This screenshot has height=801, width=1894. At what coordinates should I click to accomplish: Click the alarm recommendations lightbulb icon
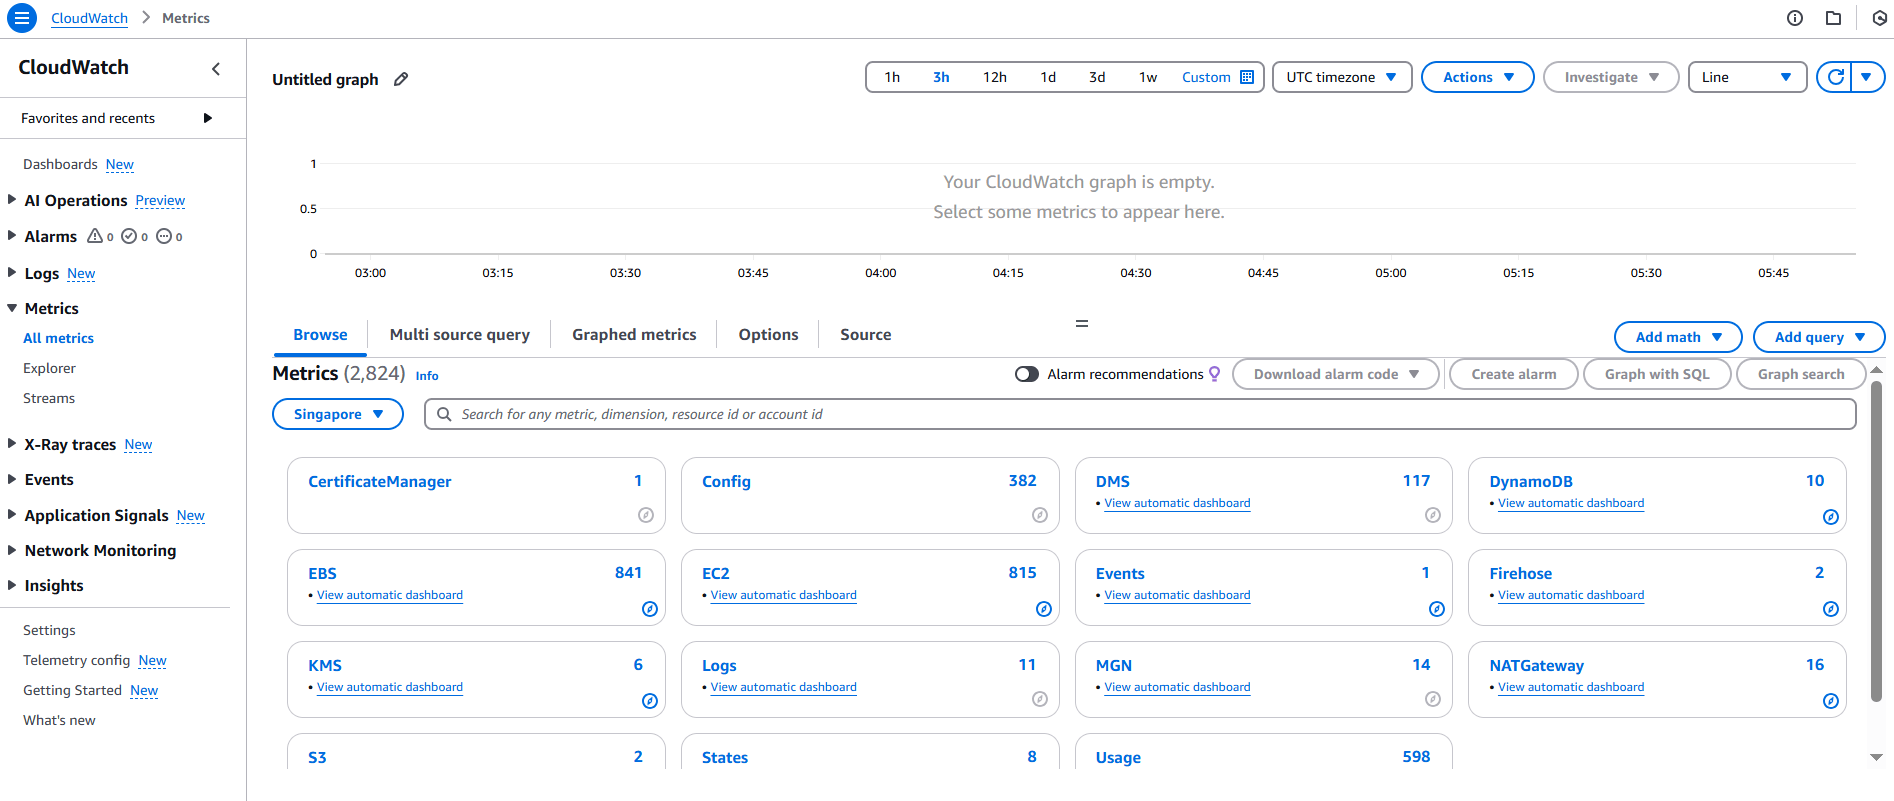click(1215, 374)
